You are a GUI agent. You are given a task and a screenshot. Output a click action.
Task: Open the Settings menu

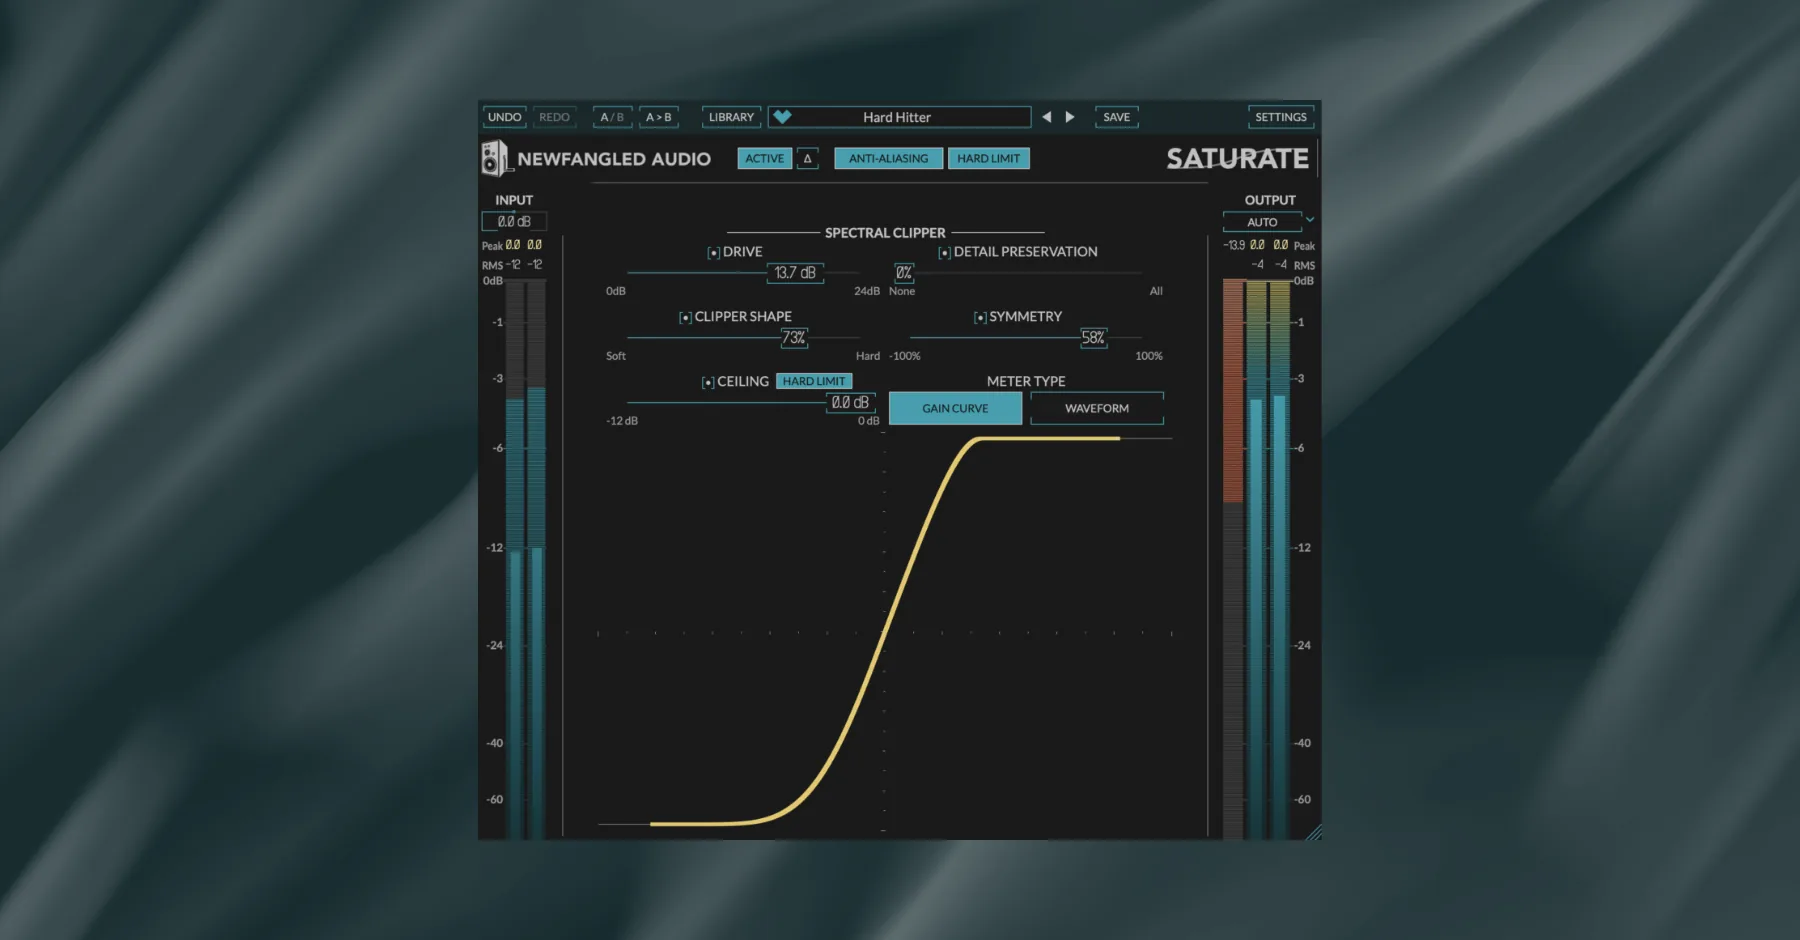1281,117
